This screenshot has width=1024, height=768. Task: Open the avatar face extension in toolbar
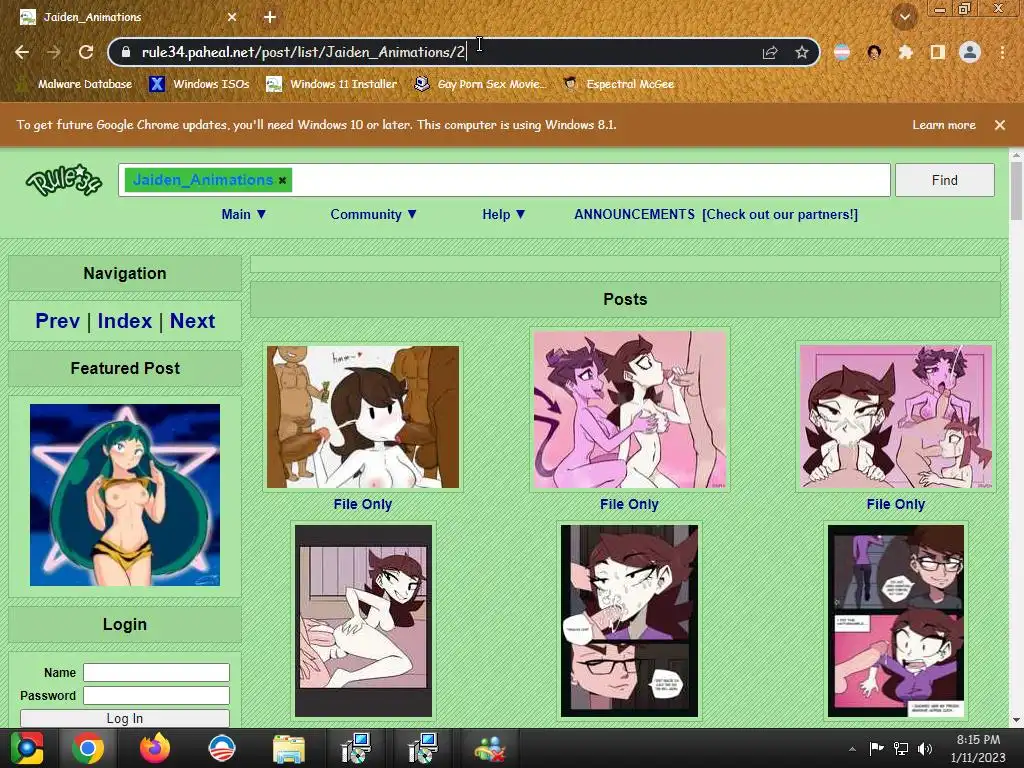pos(874,52)
